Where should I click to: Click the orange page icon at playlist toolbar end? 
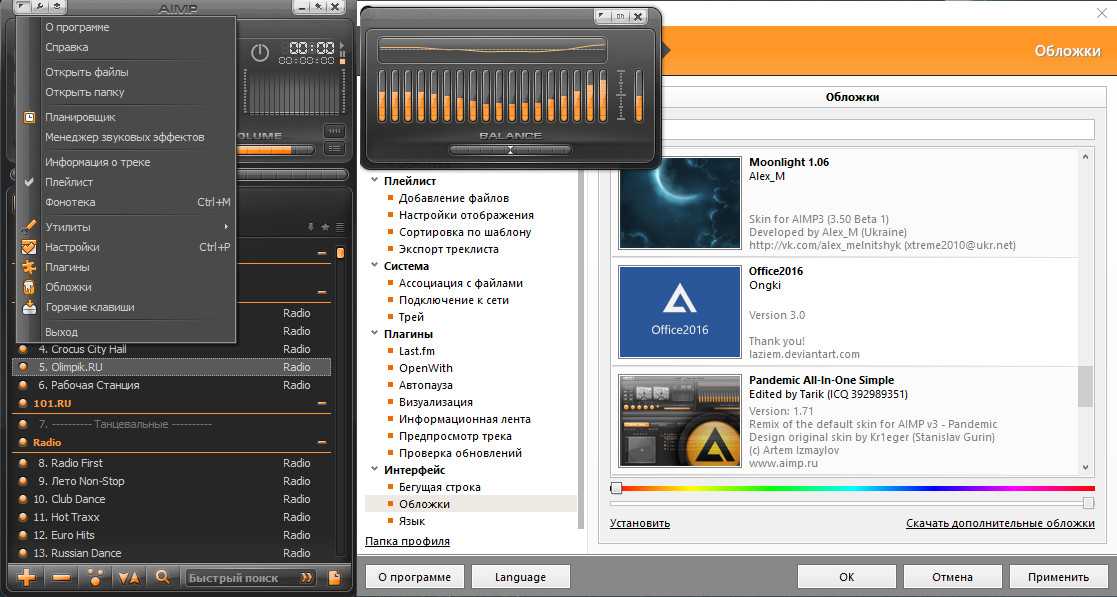coord(334,578)
